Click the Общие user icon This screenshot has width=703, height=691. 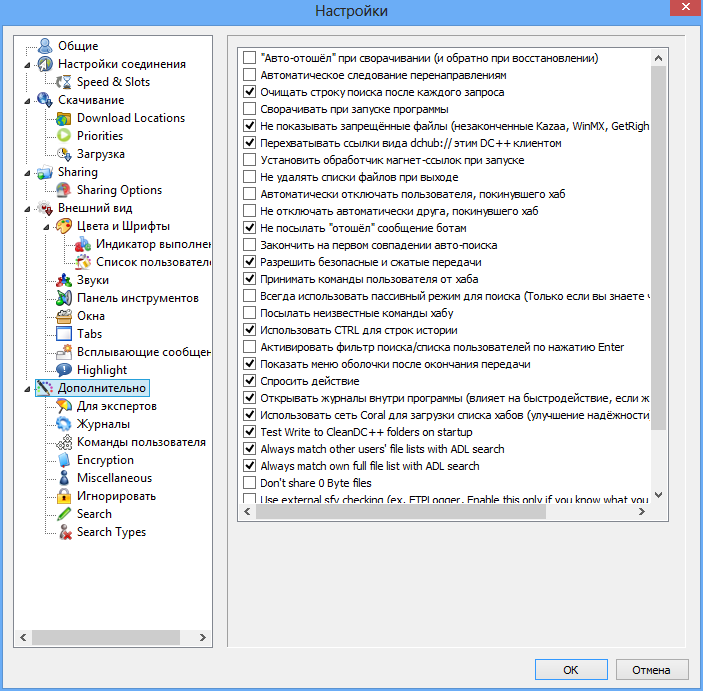coord(45,46)
